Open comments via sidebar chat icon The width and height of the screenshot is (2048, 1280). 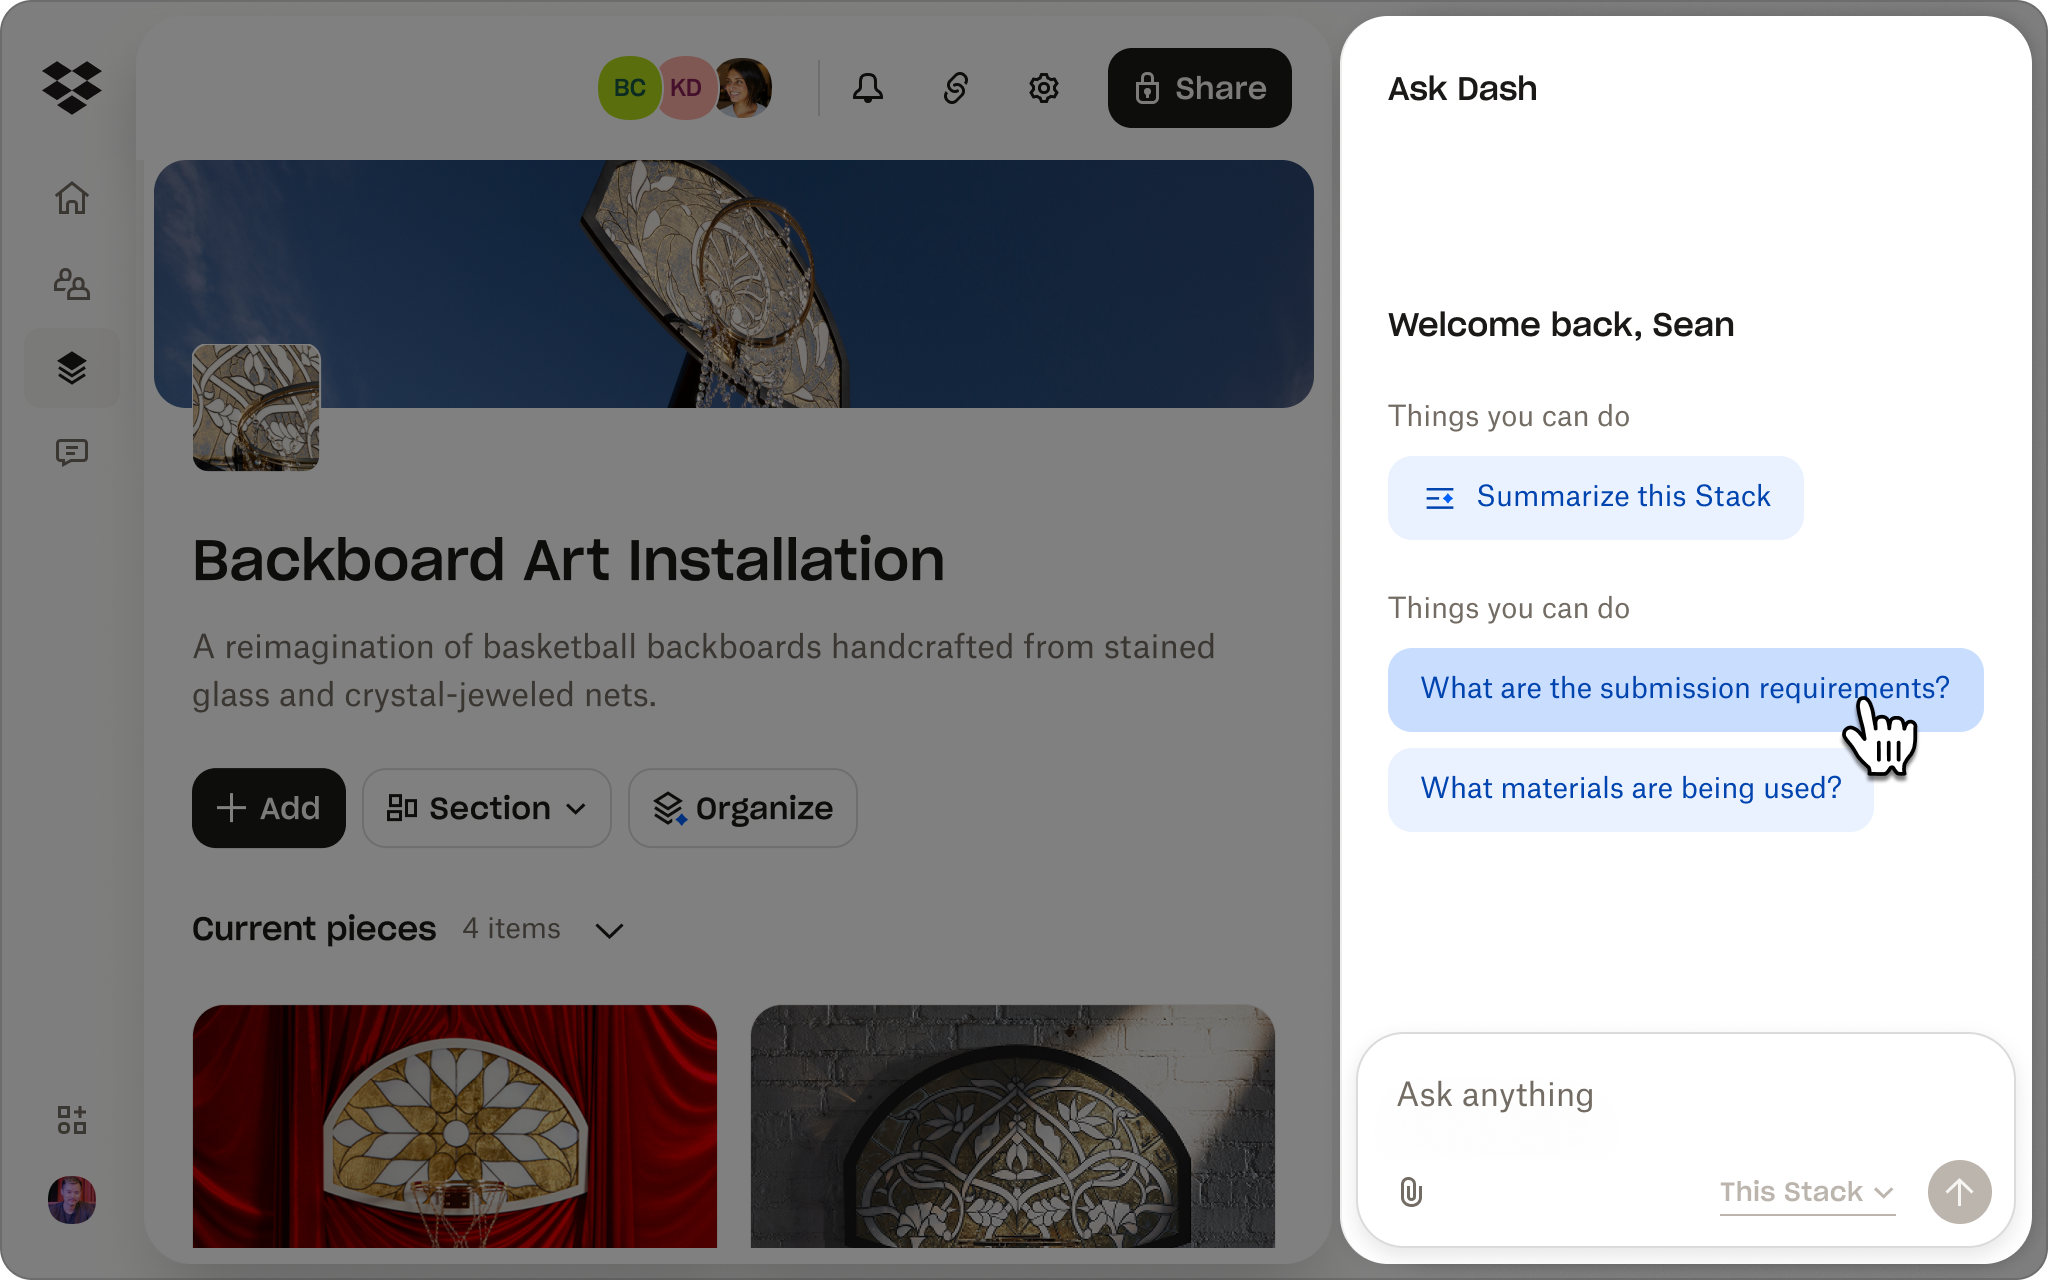click(71, 452)
